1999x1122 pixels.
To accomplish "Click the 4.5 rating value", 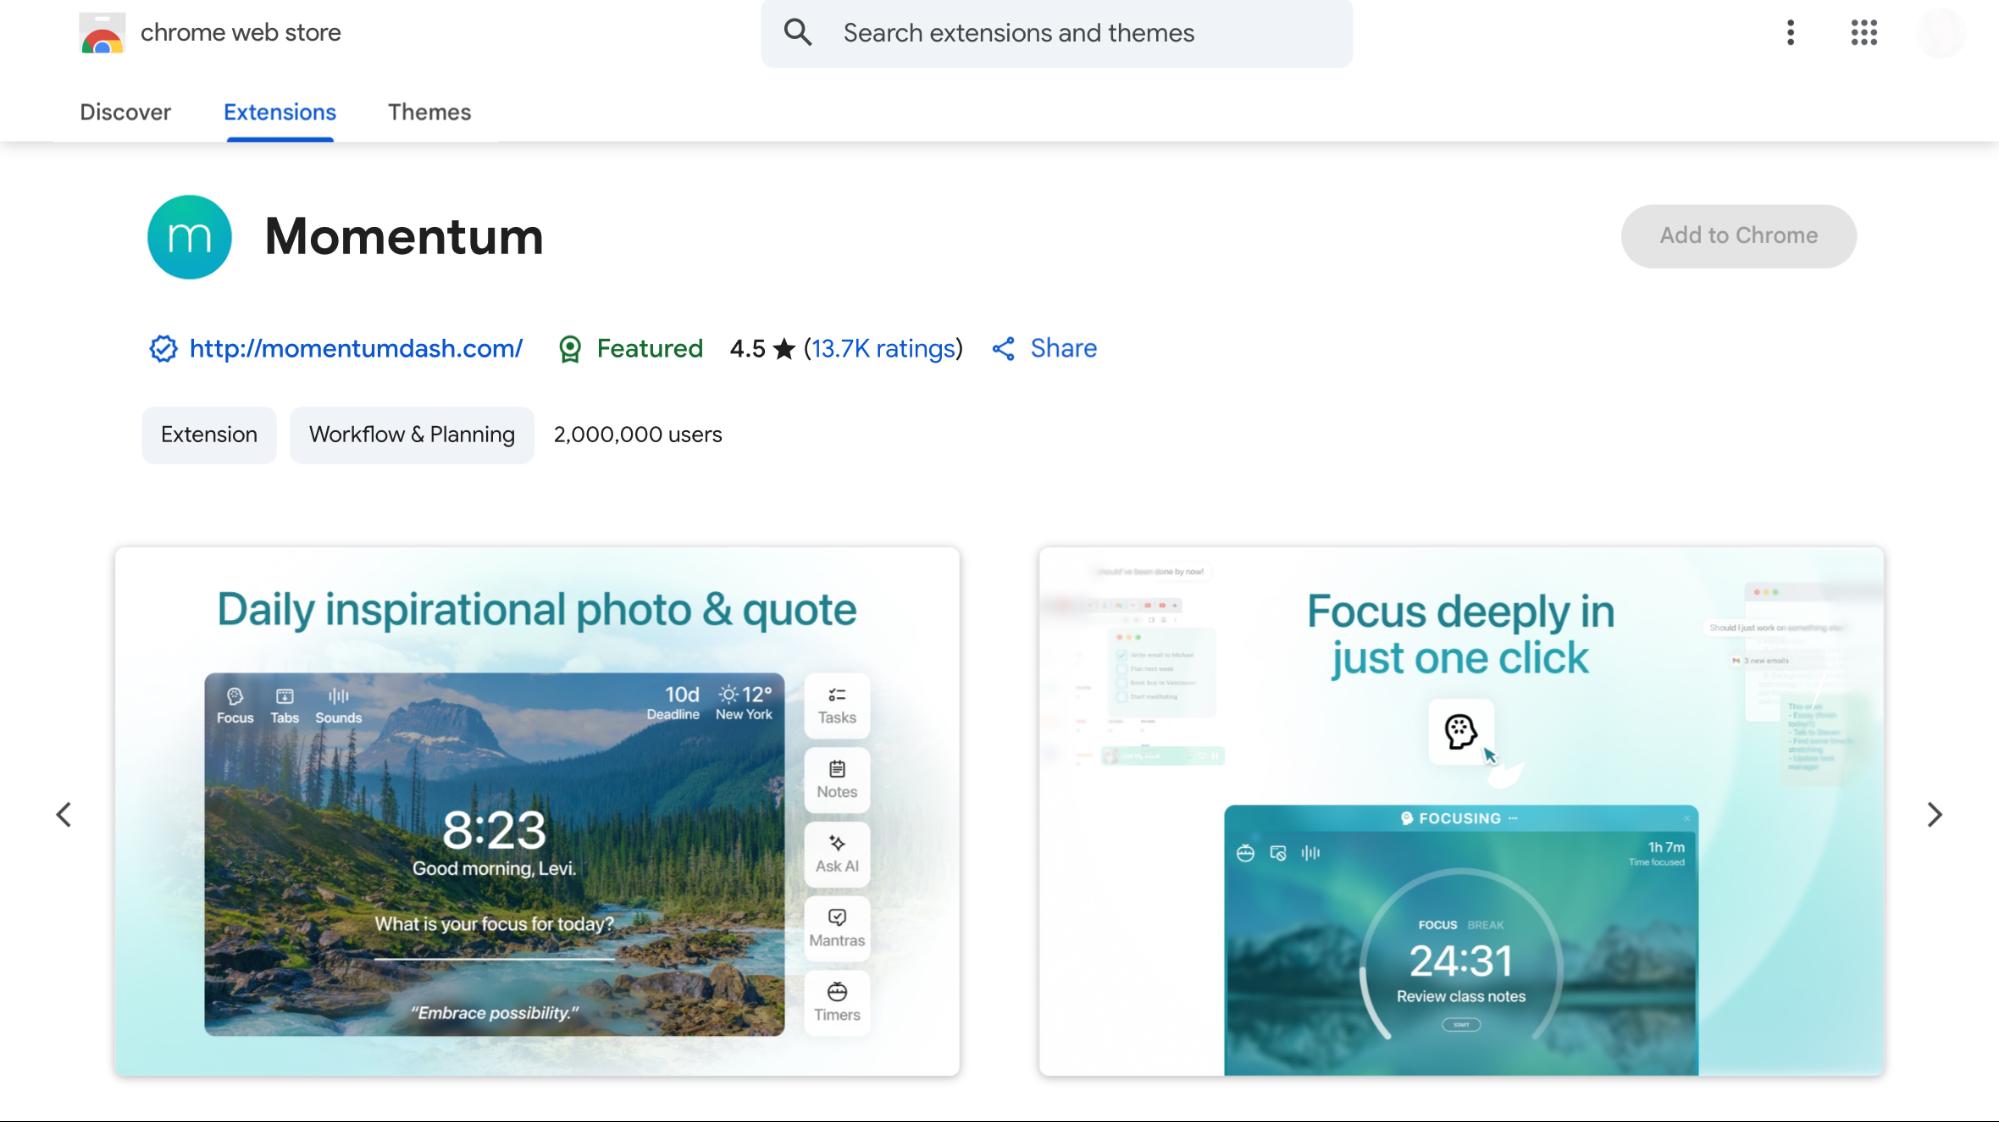I will [x=747, y=349].
